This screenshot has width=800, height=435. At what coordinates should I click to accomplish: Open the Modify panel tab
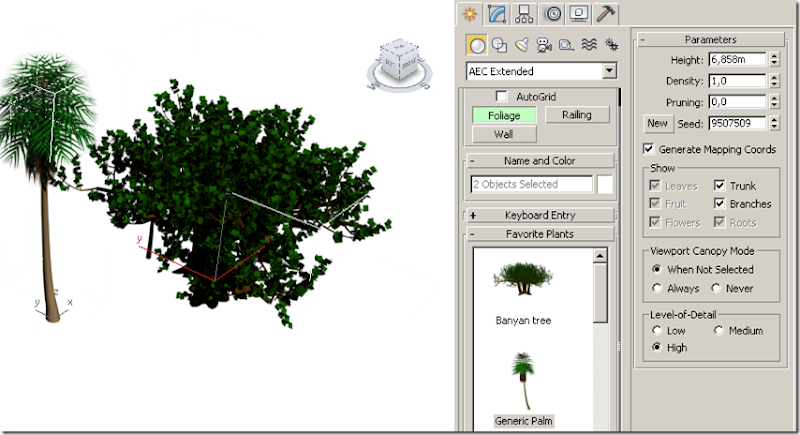[496, 14]
